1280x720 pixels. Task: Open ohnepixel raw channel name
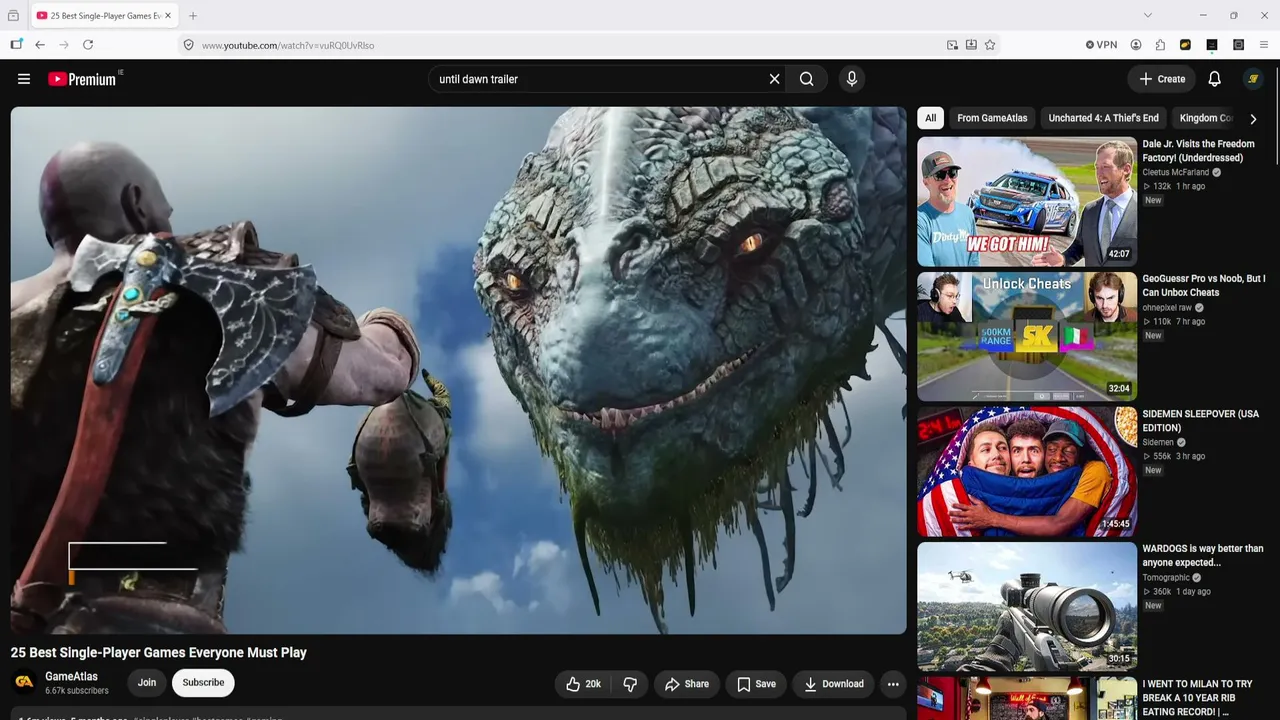tap(1167, 308)
